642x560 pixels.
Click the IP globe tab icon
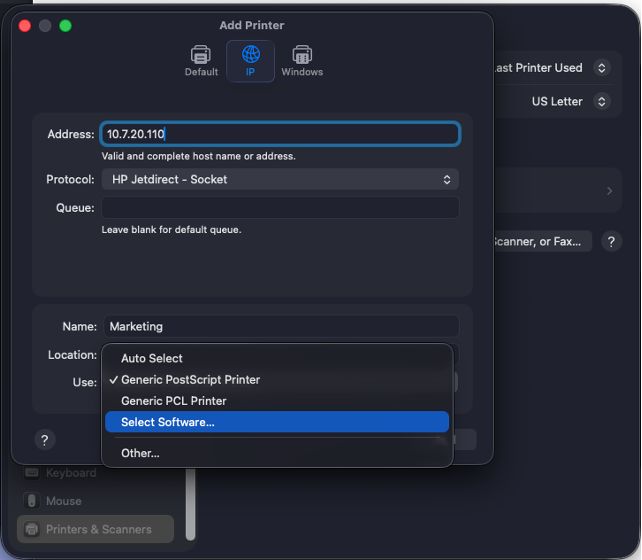(250, 60)
